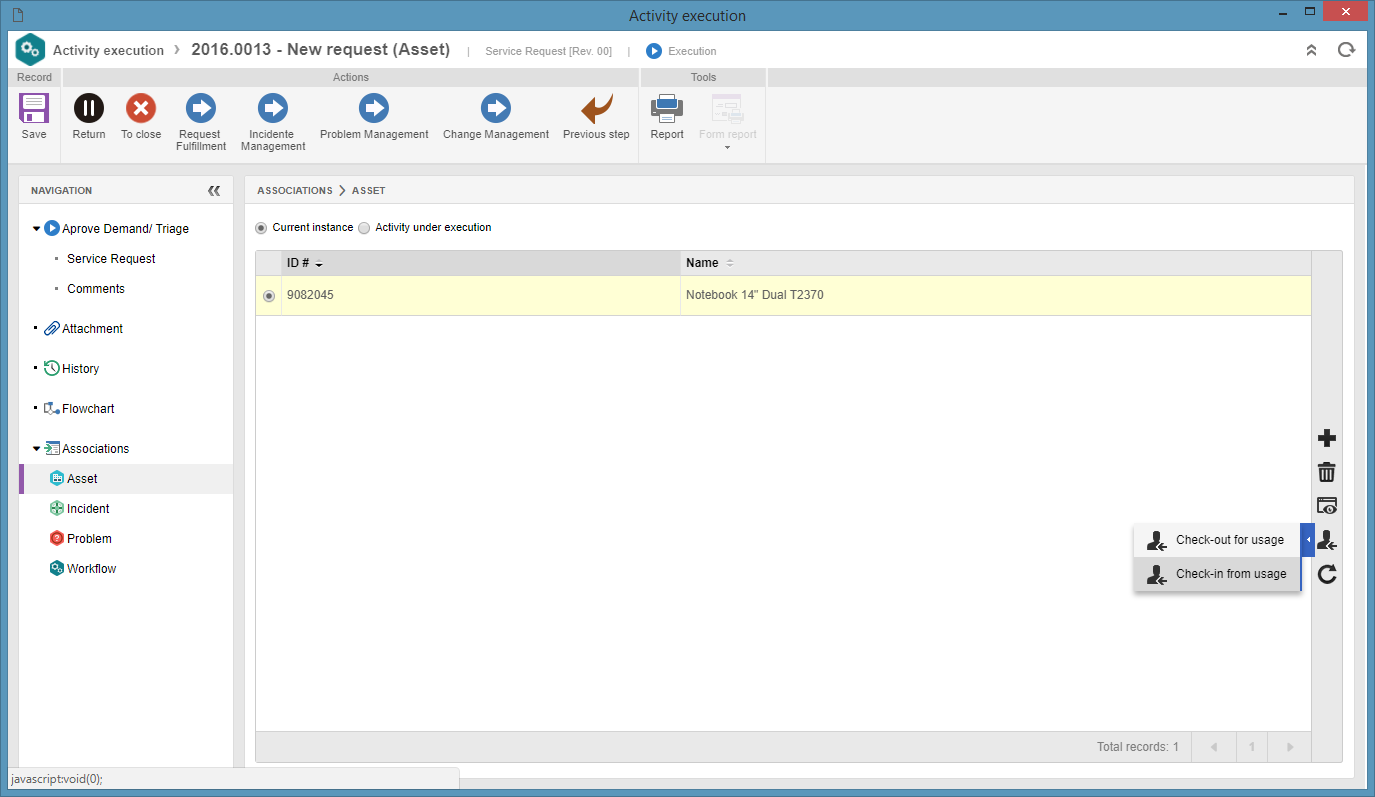The image size is (1375, 797).
Task: Collapse the Navigation panel with double arrow
Action: coord(214,190)
